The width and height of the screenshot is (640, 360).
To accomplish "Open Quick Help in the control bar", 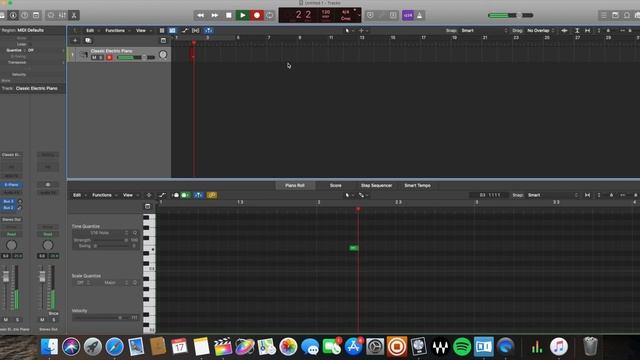I will [x=24, y=16].
